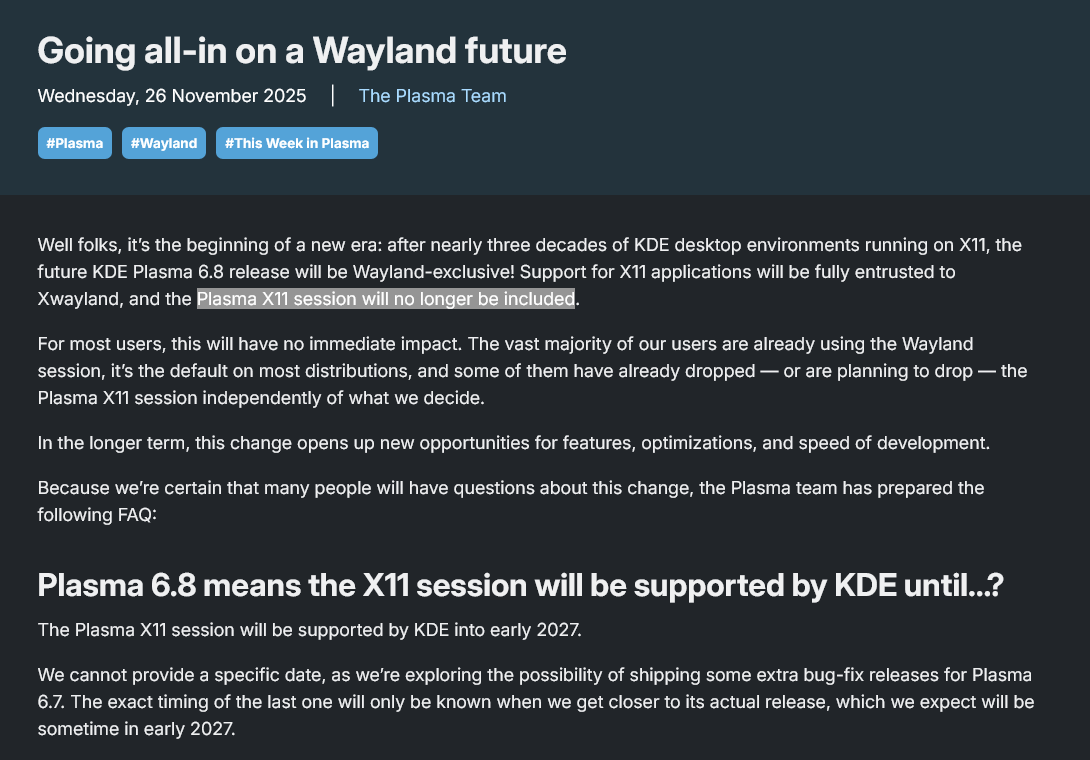Click the paragraph starting "We cannot provide"

(x=534, y=702)
